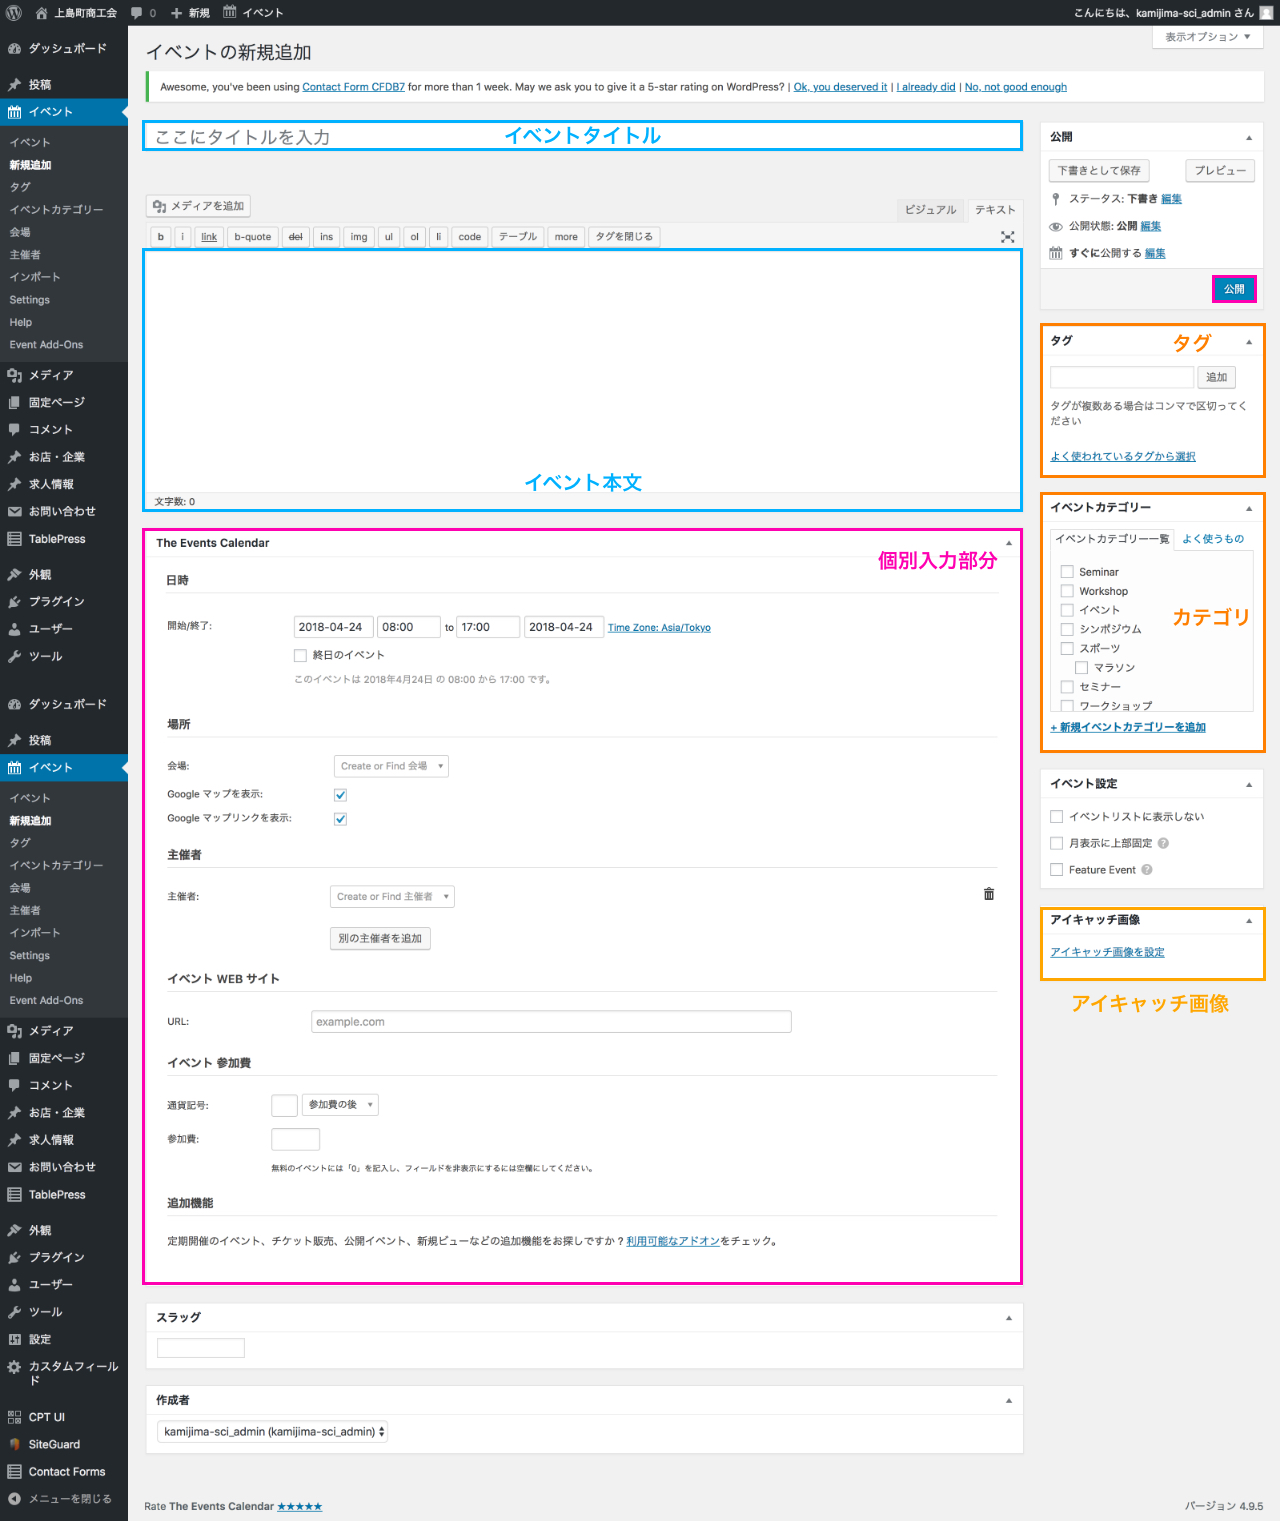Screen dimensions: 1280x1521
Task: Open the 作成者 author dropdown
Action: [x=272, y=1432]
